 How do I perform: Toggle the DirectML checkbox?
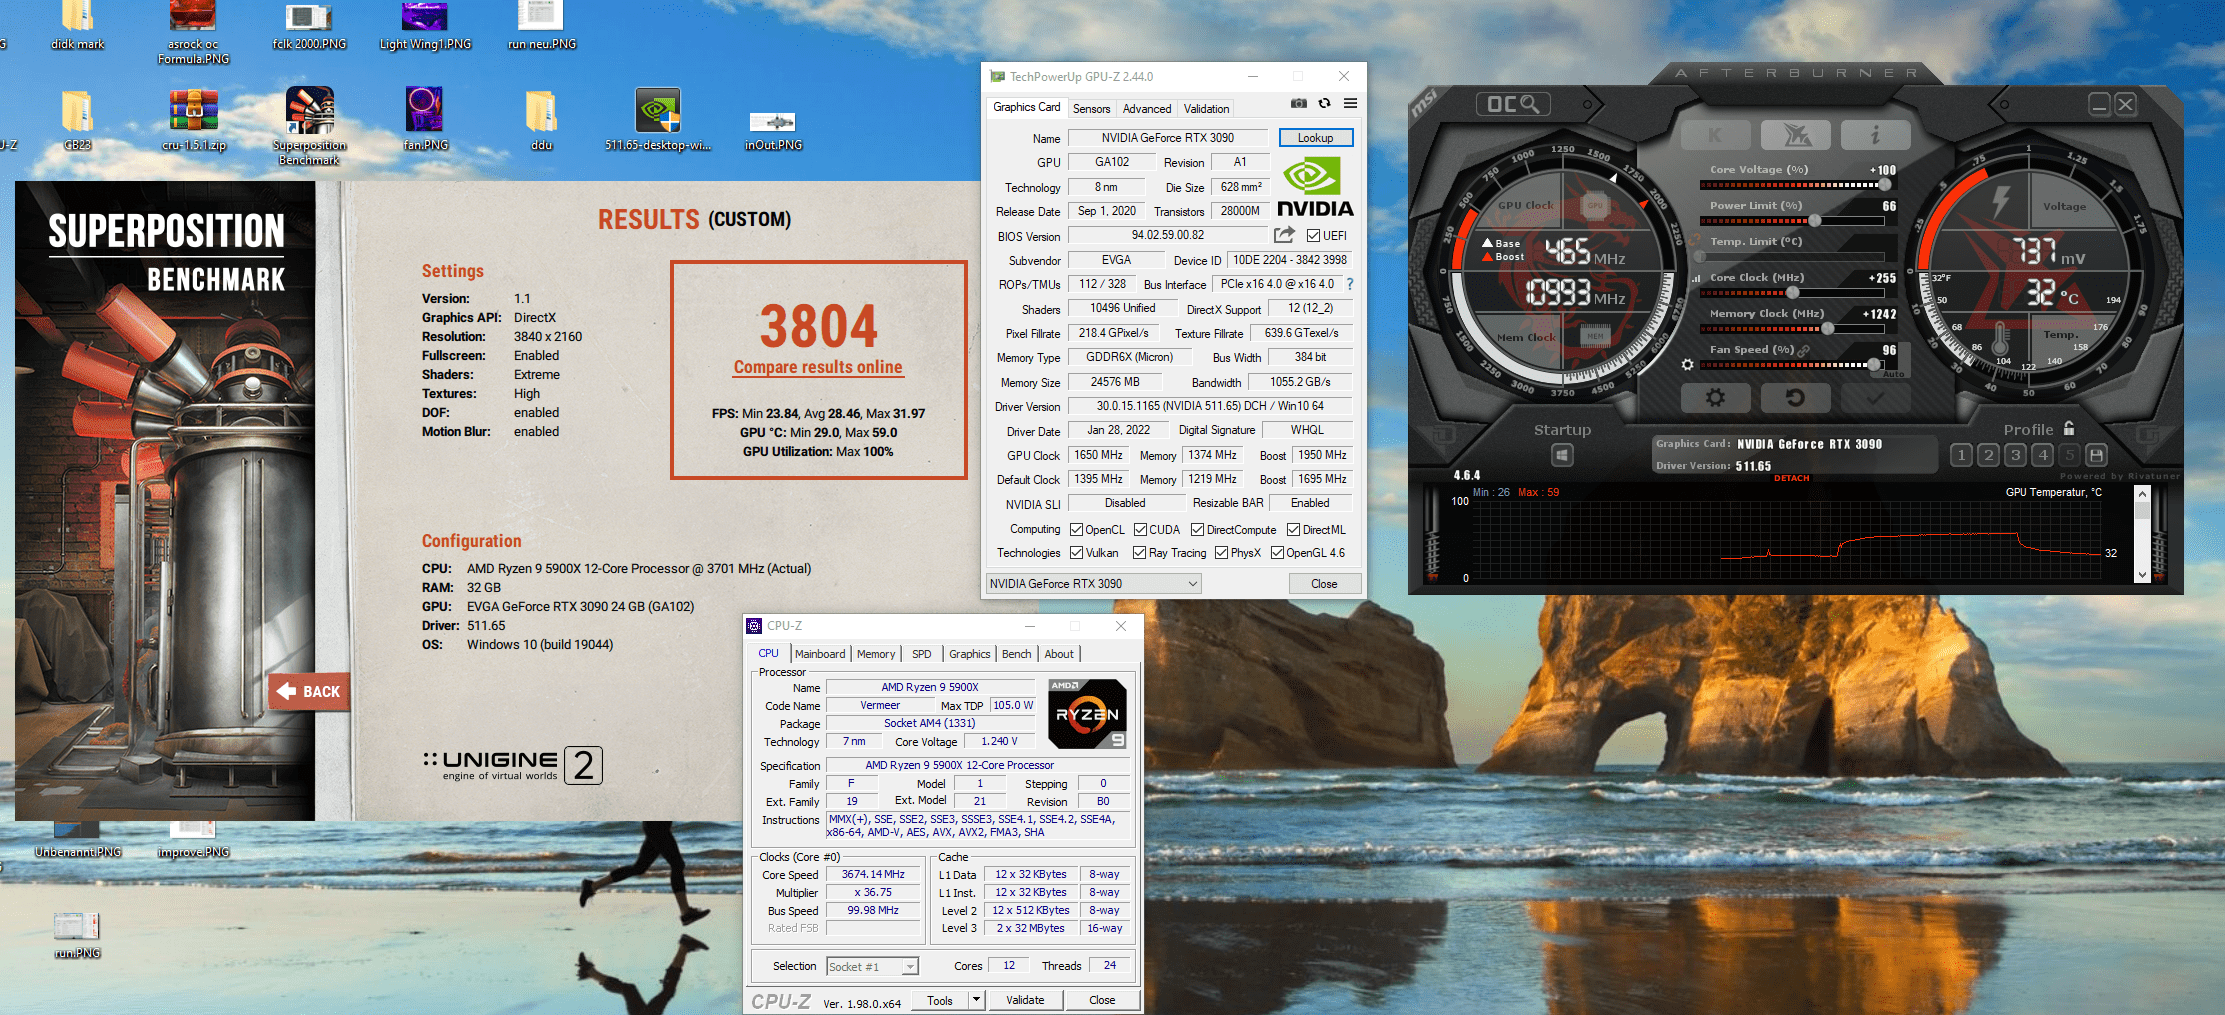point(1293,530)
